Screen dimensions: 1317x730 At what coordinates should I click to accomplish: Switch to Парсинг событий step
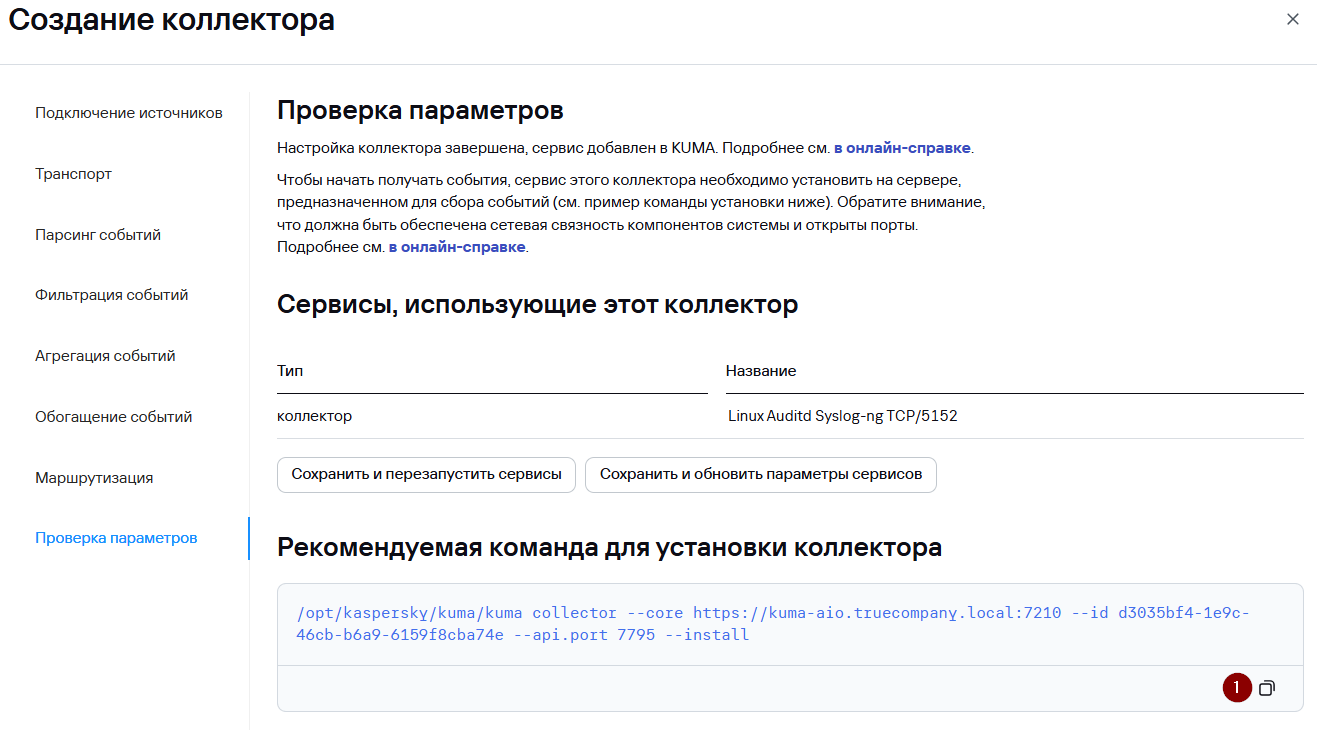[x=98, y=235]
